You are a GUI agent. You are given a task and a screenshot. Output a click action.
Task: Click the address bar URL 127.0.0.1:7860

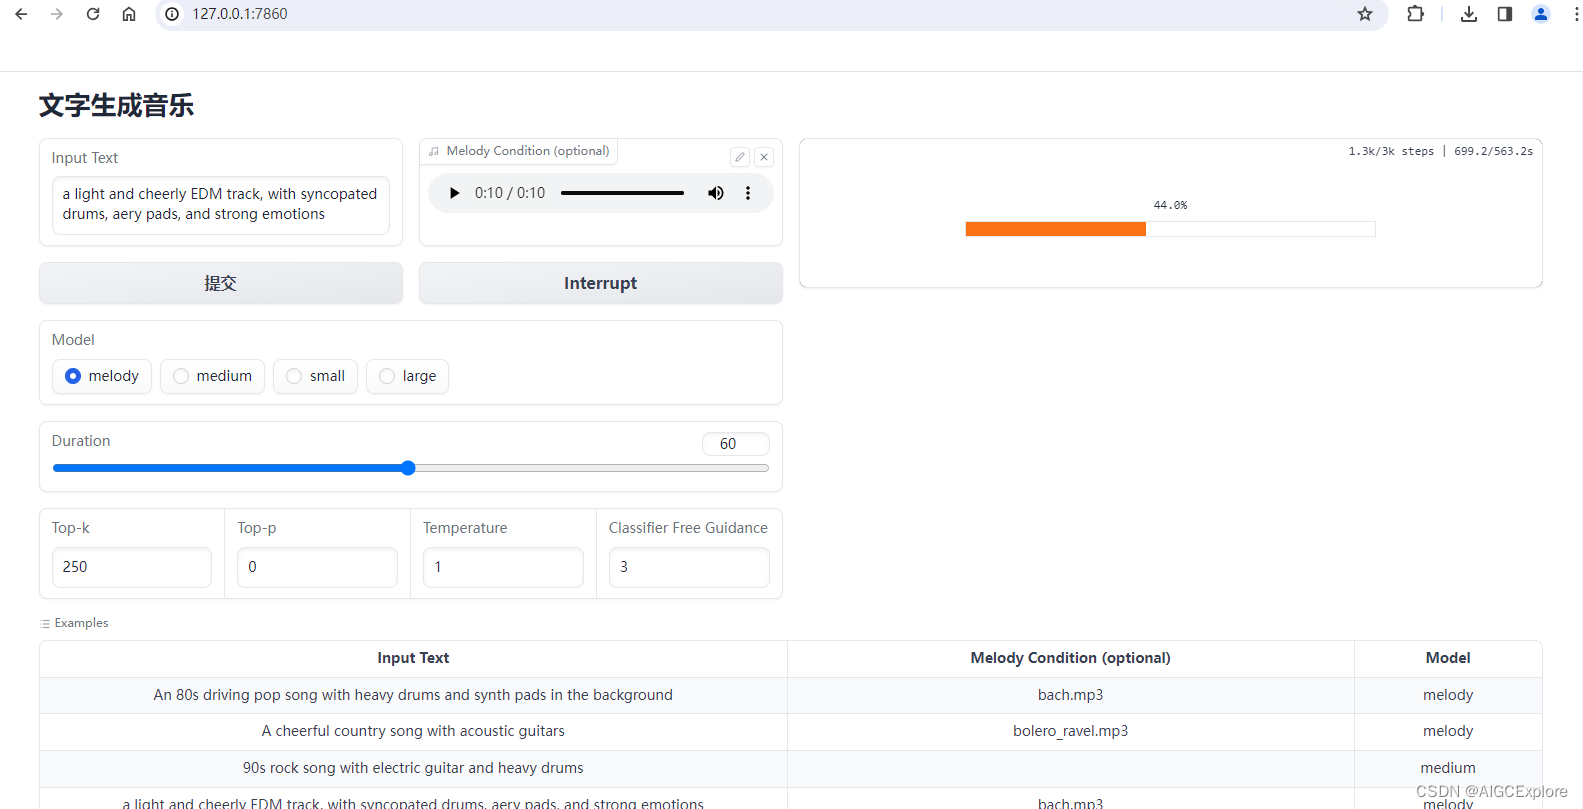click(240, 14)
